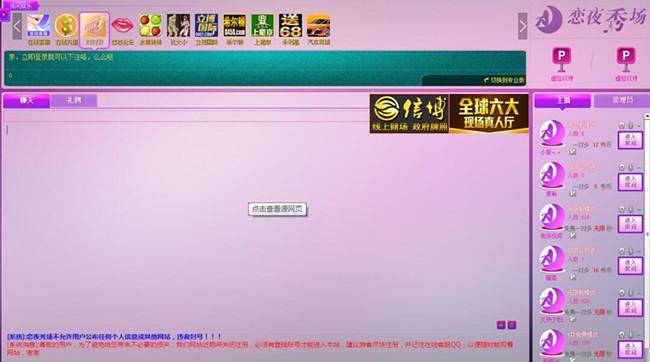
Task: Tick the checkbox under the fifth host's price
Action: (572, 319)
